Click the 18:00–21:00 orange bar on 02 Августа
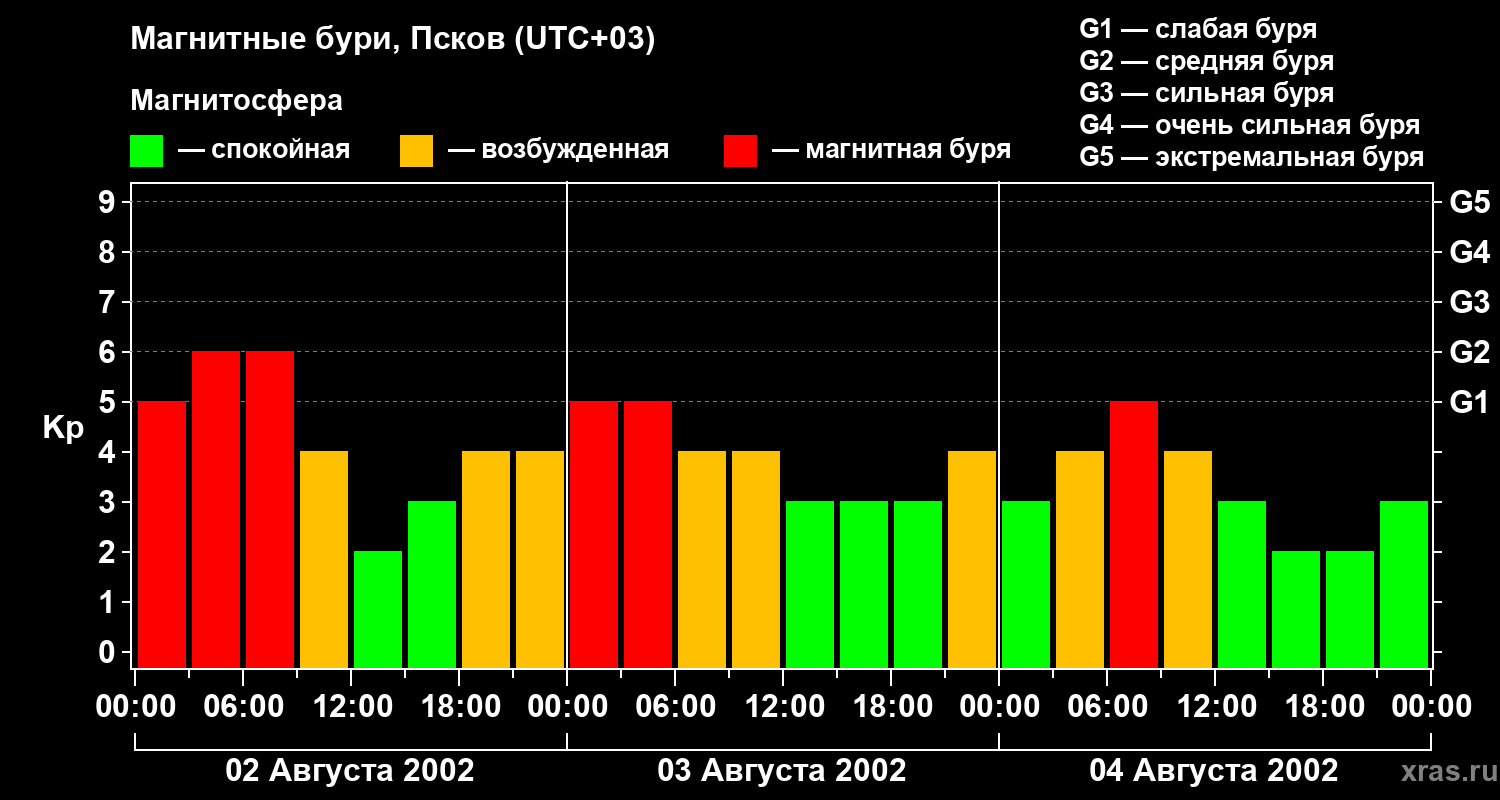The height and width of the screenshot is (800, 1500). 486,559
